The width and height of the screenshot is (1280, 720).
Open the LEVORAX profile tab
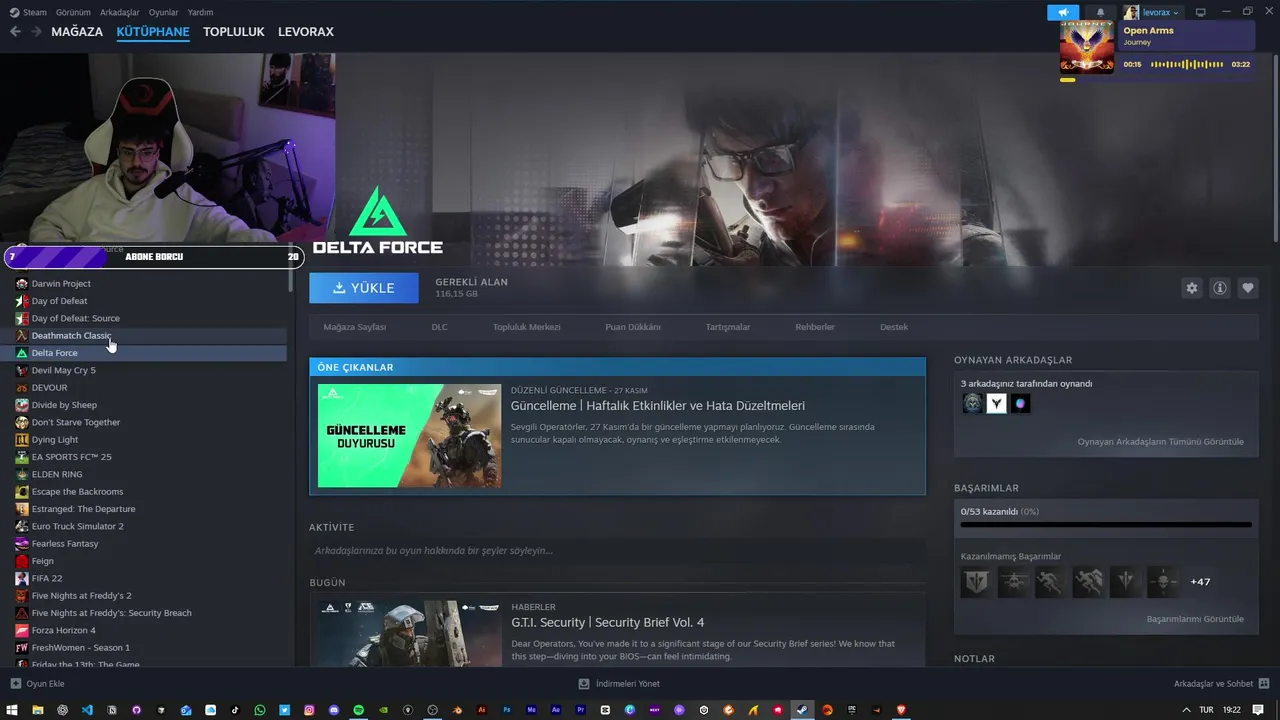pos(306,32)
